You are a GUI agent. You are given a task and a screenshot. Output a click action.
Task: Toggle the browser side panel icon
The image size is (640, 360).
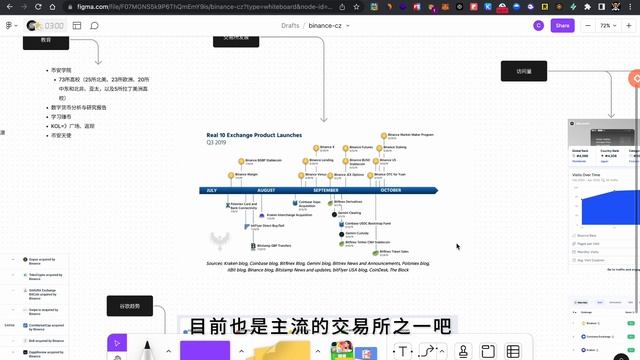pos(602,7)
